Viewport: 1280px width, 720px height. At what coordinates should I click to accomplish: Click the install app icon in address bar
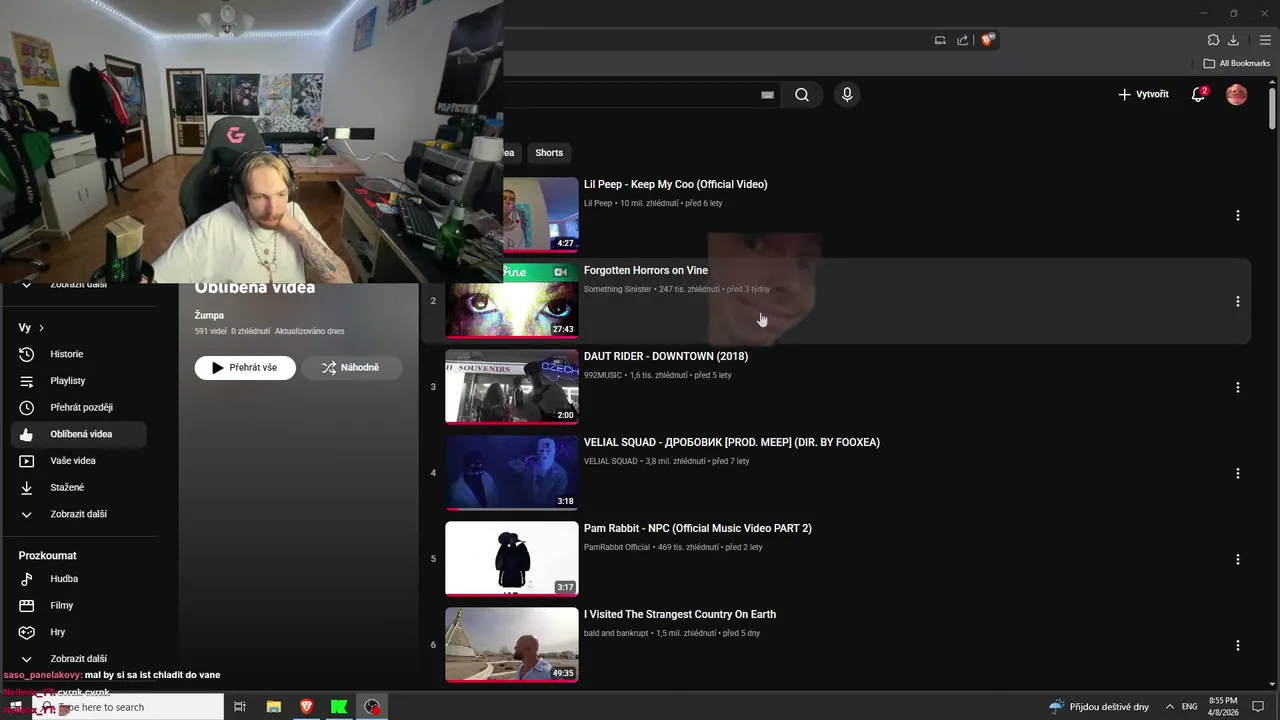[x=940, y=40]
